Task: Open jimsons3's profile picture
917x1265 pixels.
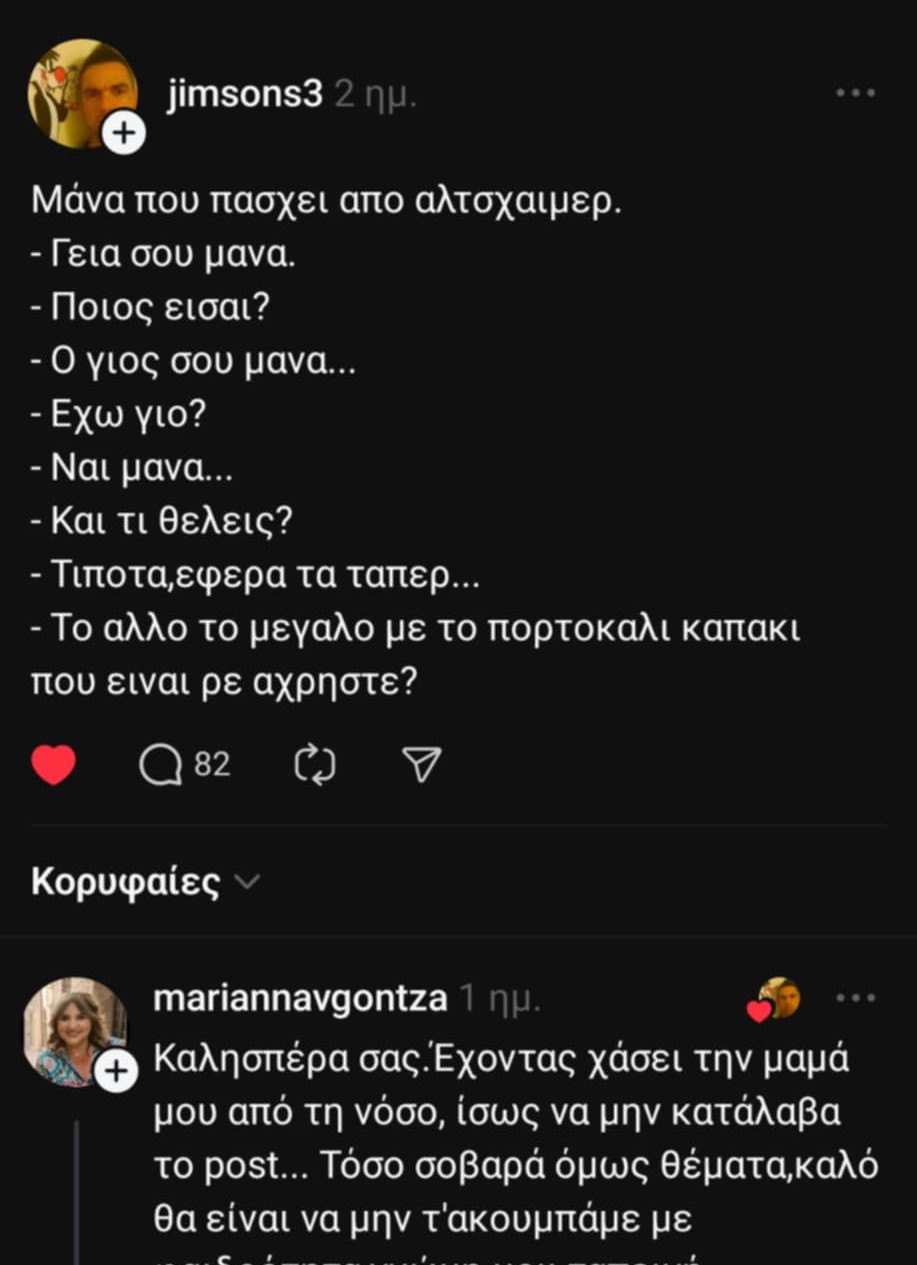Action: pyautogui.click(x=82, y=93)
